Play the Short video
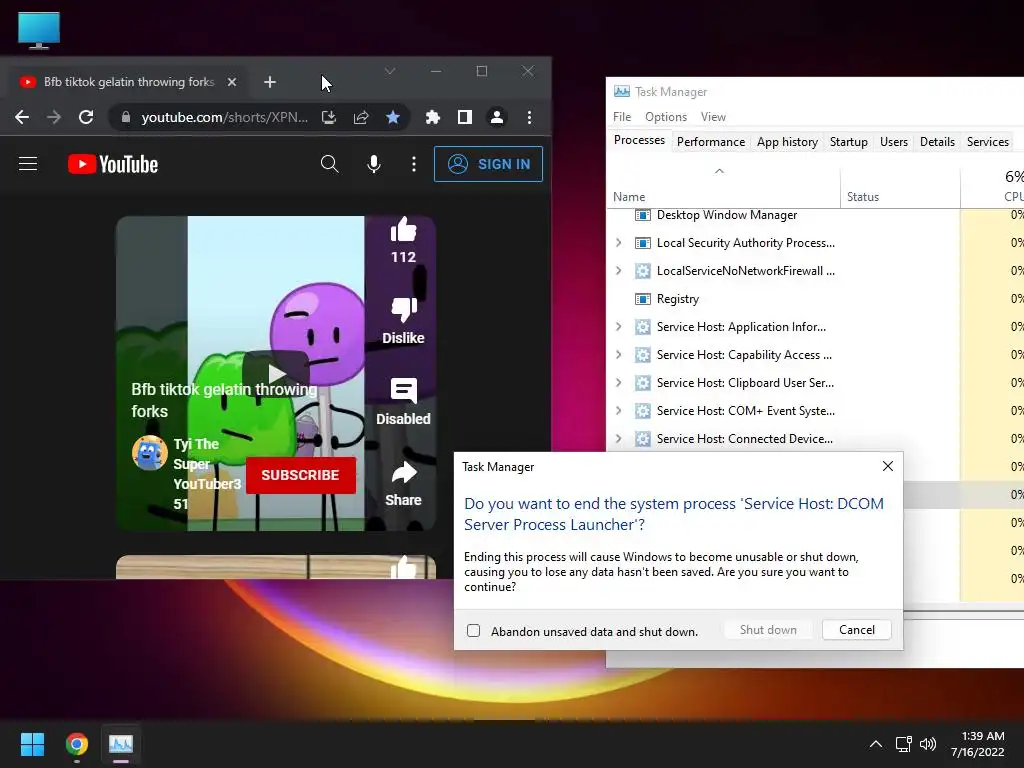This screenshot has height=768, width=1024. pos(276,374)
